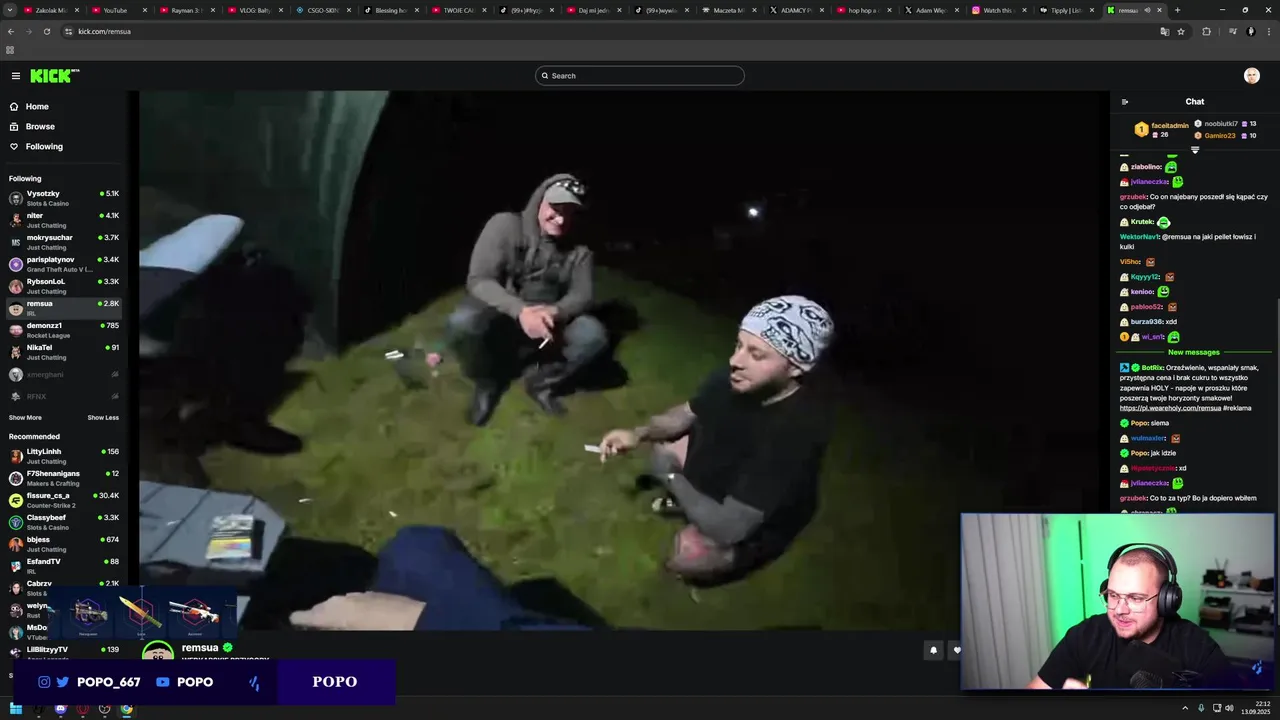Click Gamiro23 in chat leaderboard
Image resolution: width=1280 pixels, height=720 pixels.
pyautogui.click(x=1220, y=136)
